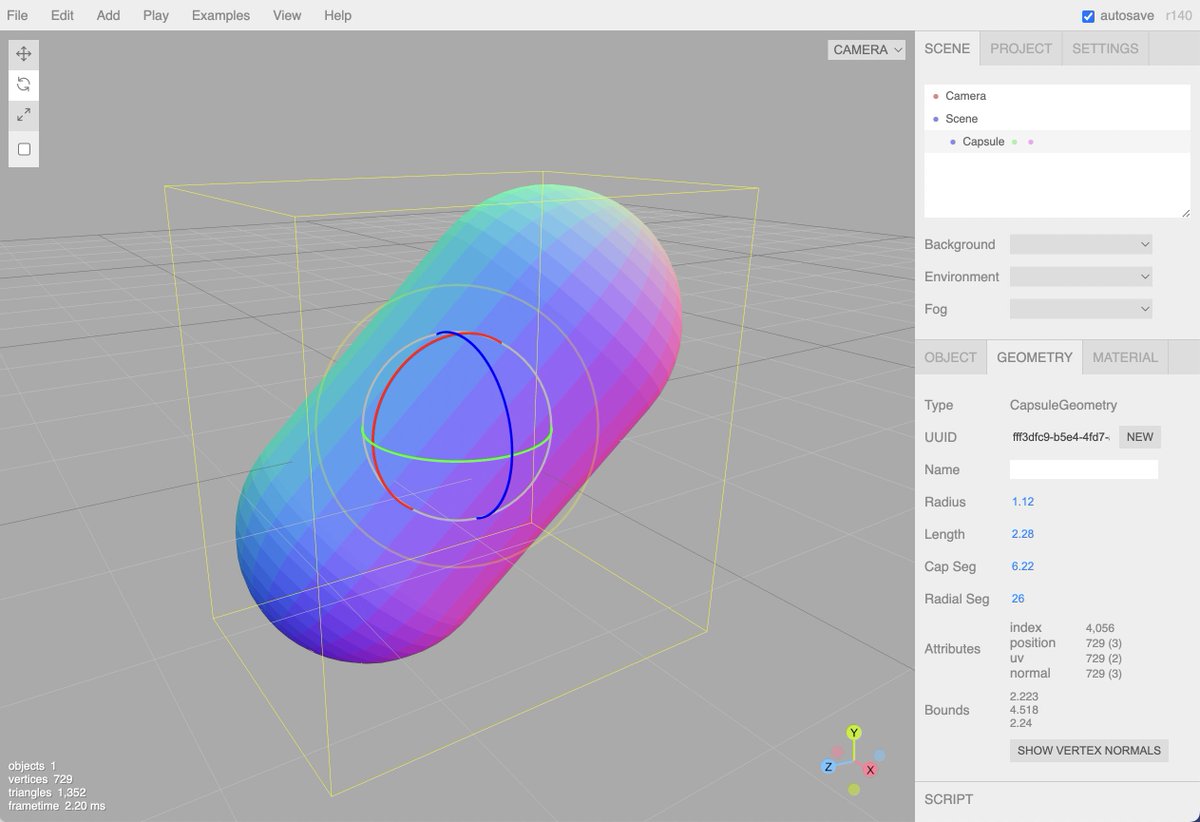
Task: Select Scene in the scene outliner
Action: point(1057,119)
